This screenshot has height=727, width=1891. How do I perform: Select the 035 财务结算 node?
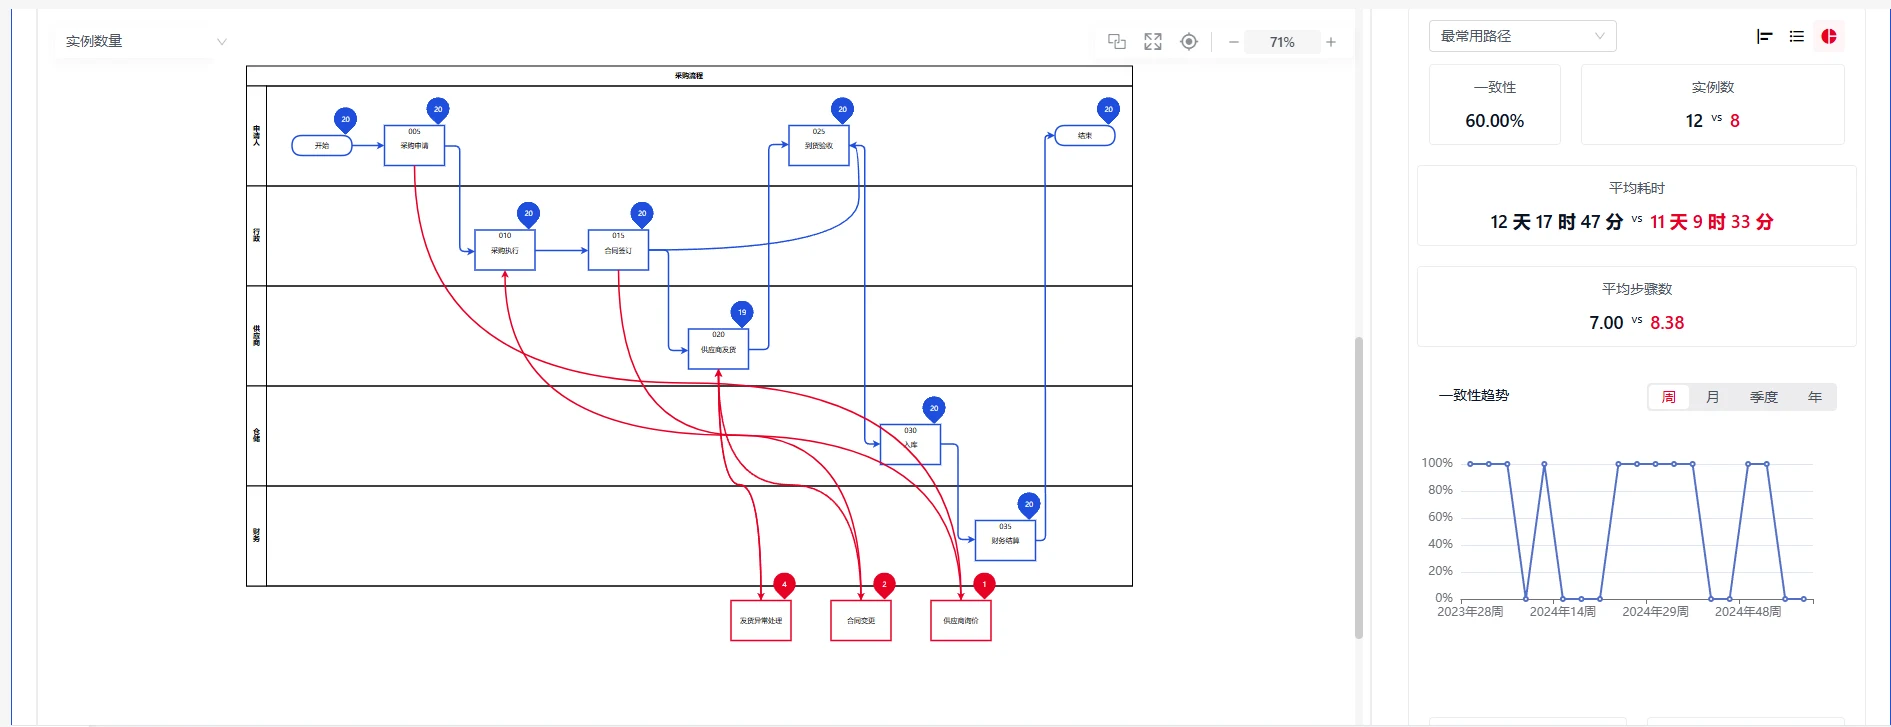(x=1005, y=540)
